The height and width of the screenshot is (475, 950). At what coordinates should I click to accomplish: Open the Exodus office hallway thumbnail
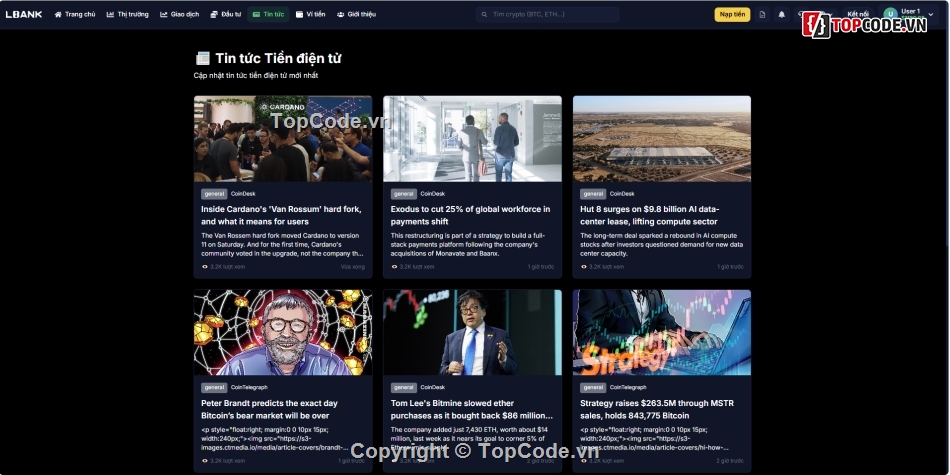coord(473,139)
